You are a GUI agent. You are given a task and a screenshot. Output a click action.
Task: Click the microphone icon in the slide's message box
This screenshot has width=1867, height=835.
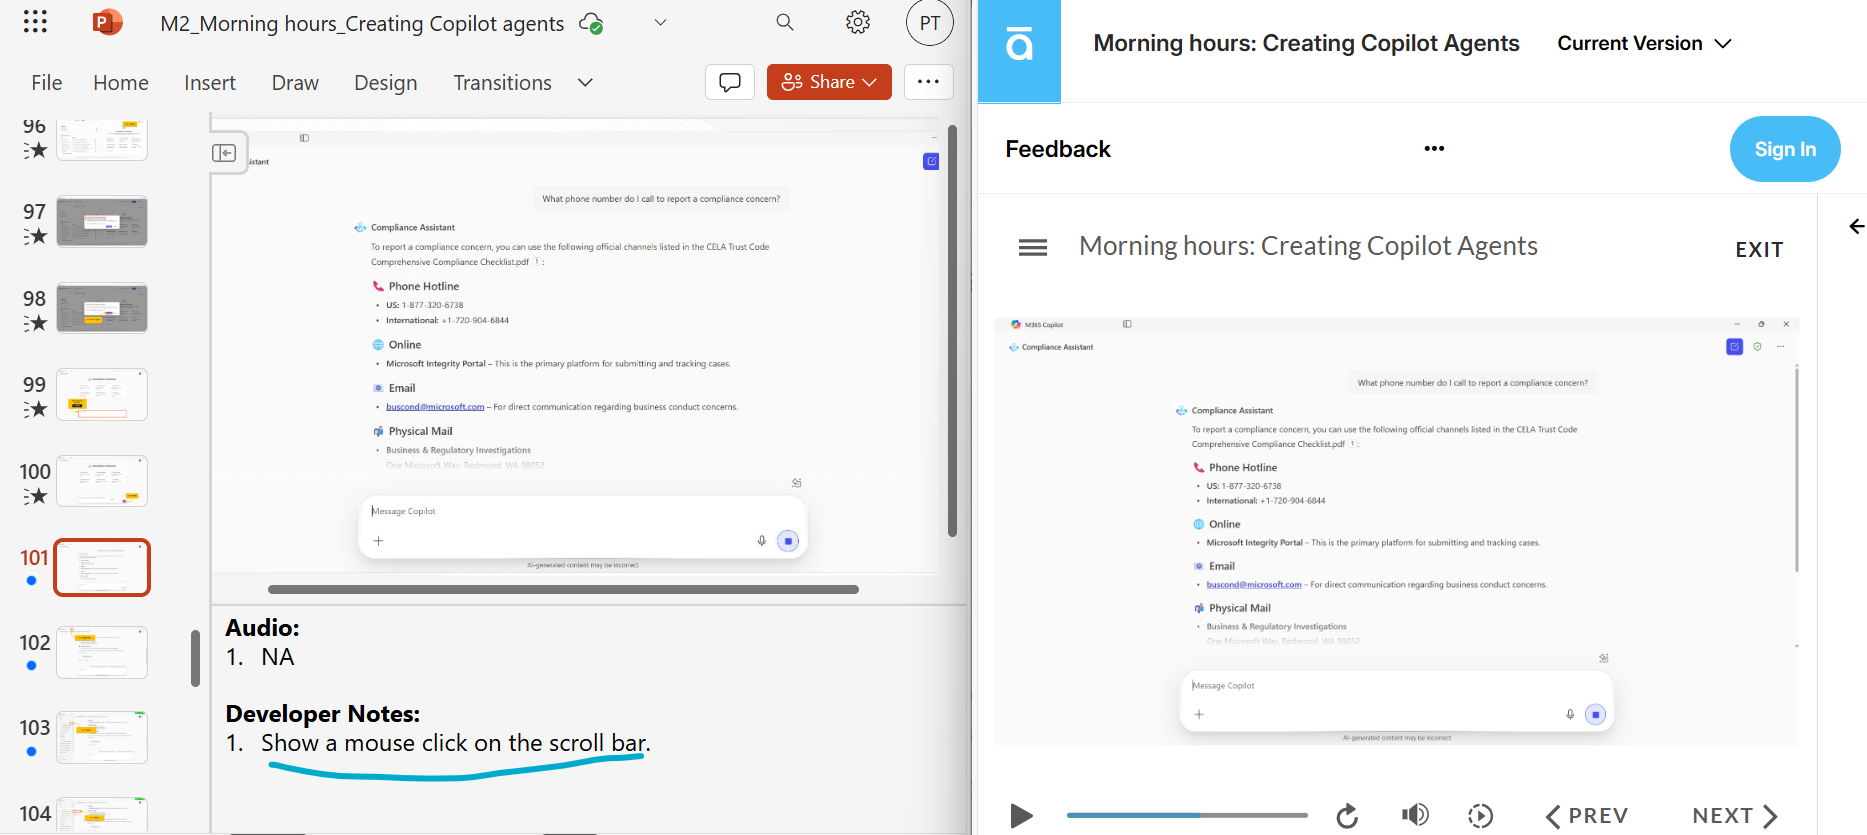[x=762, y=541]
